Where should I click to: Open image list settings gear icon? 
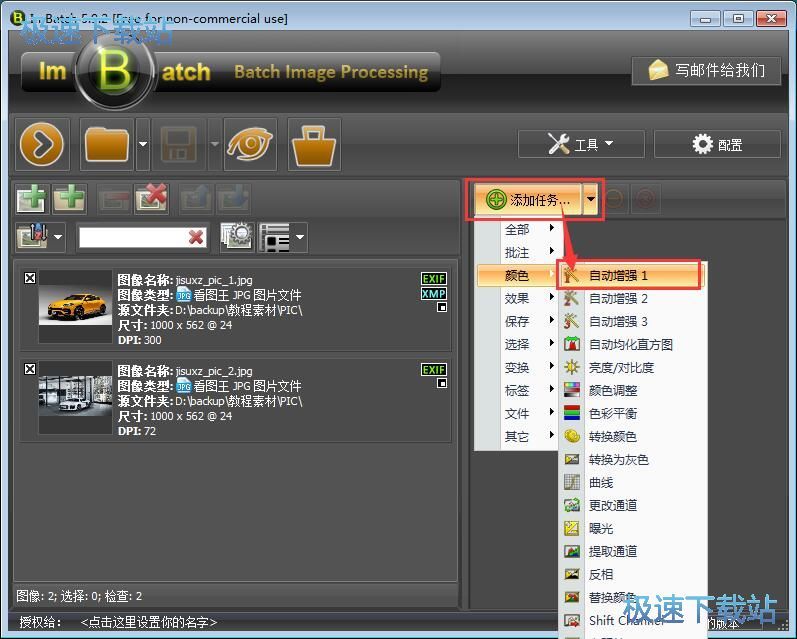pyautogui.click(x=237, y=236)
